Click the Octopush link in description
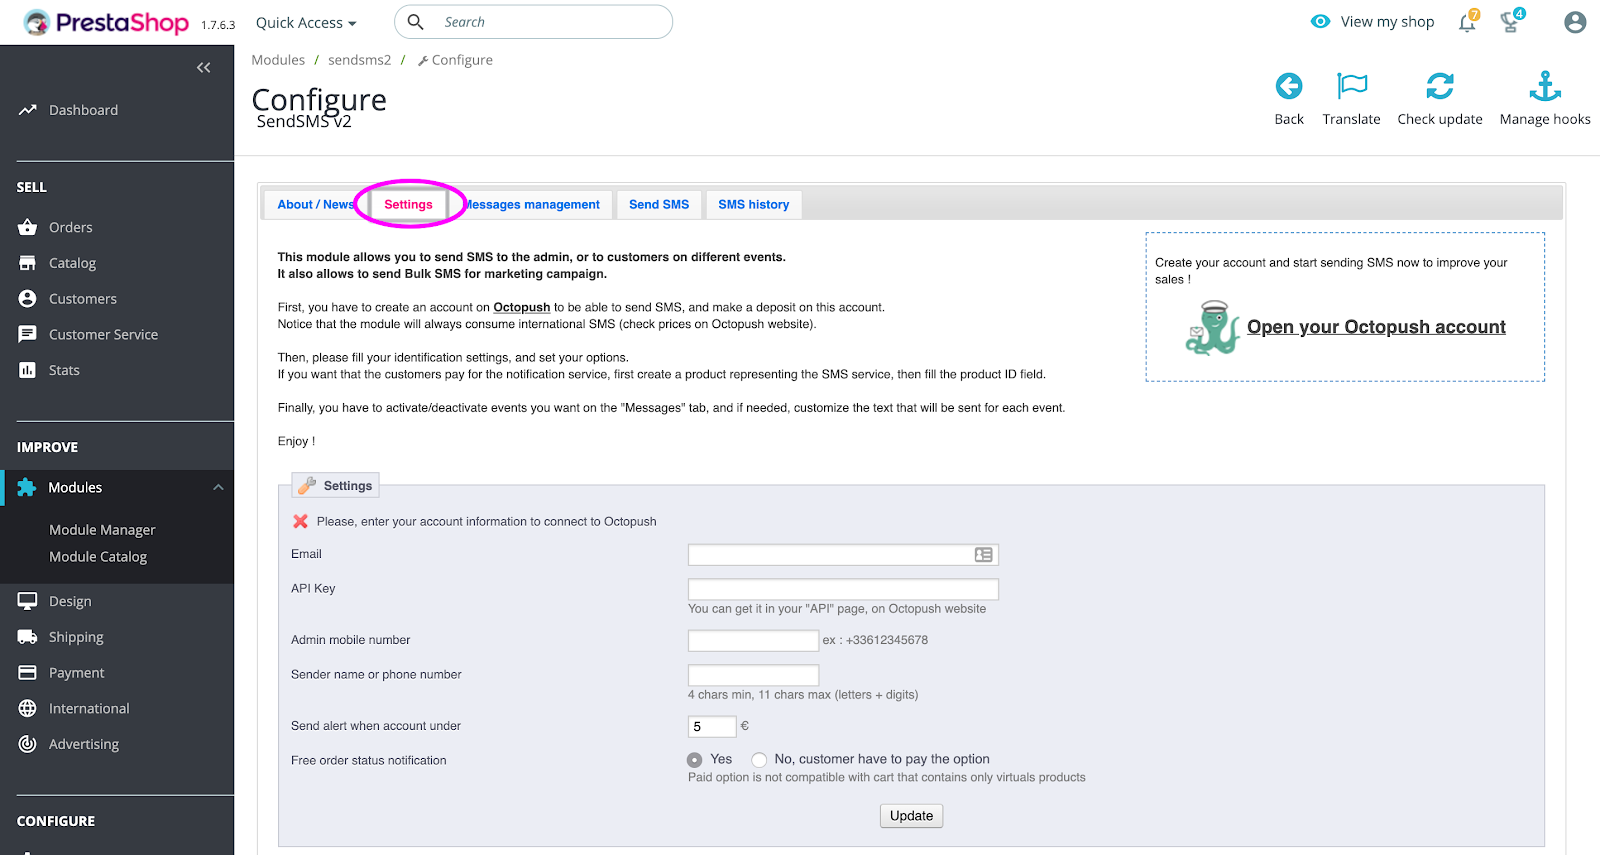The height and width of the screenshot is (855, 1600). tap(521, 307)
